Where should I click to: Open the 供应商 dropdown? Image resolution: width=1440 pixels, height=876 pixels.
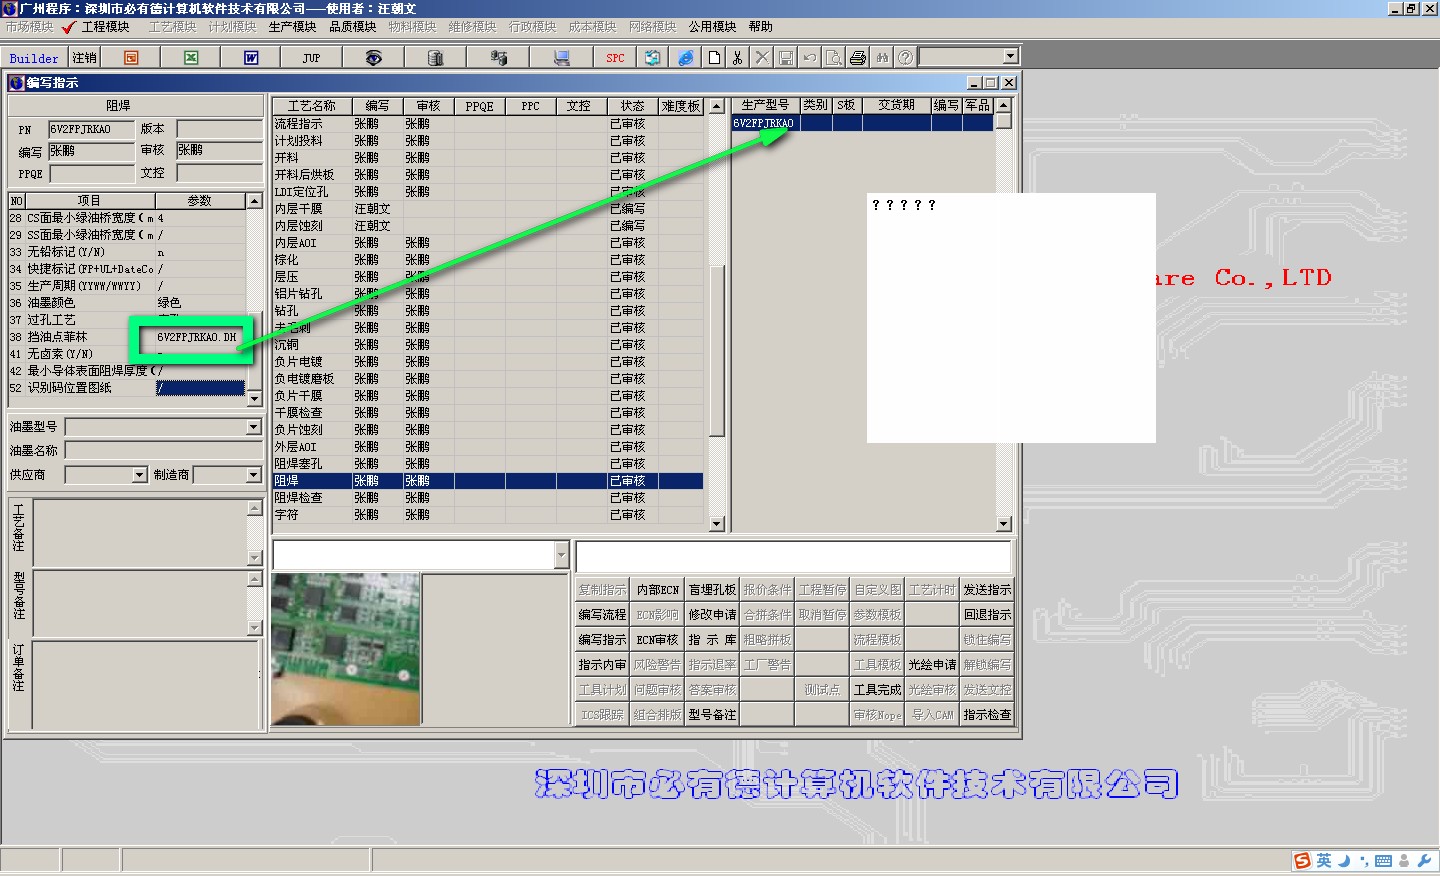(x=139, y=475)
